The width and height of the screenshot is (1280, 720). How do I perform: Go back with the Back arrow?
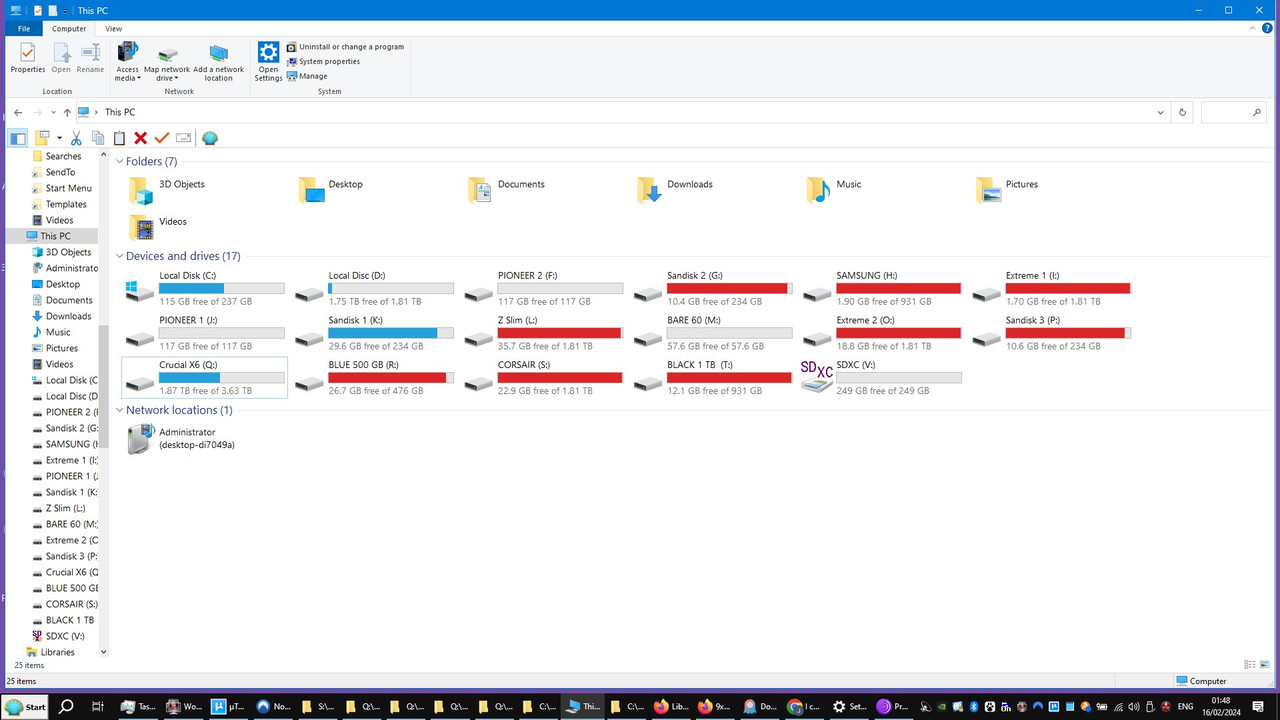pos(18,113)
